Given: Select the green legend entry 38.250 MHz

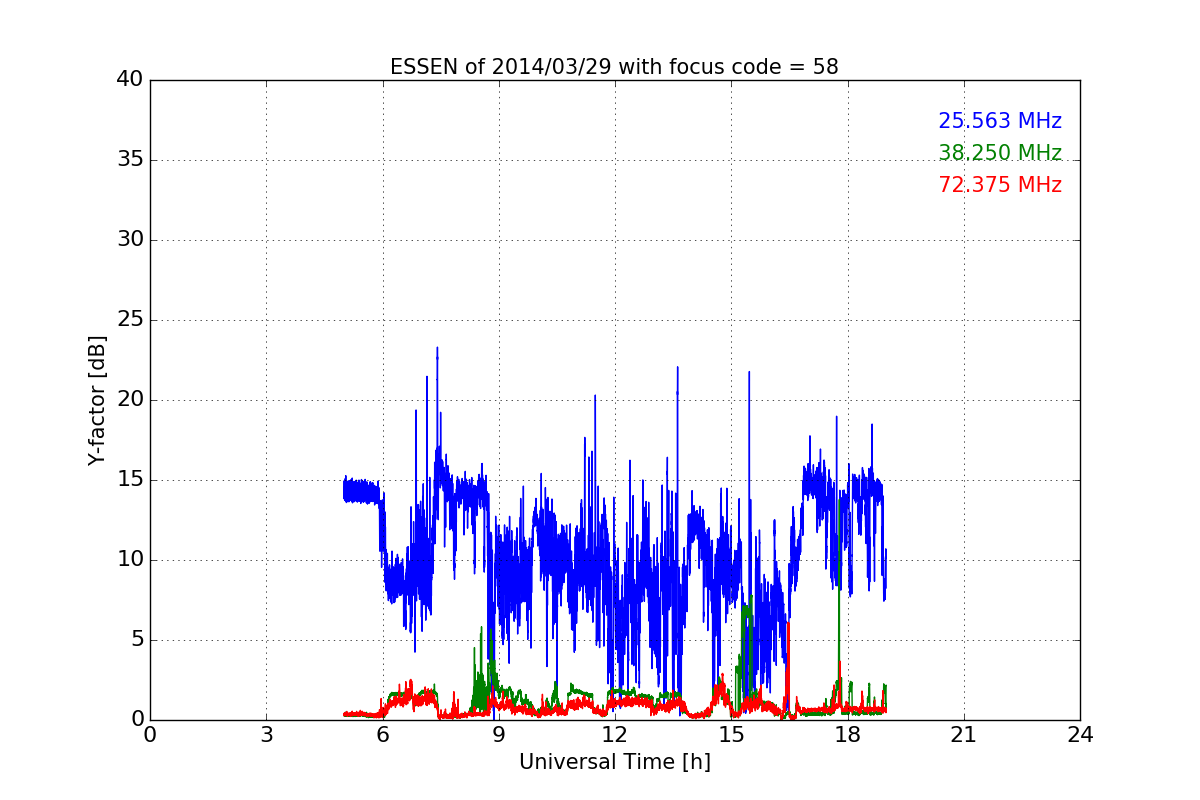Looking at the screenshot, I should pos(1000,153).
